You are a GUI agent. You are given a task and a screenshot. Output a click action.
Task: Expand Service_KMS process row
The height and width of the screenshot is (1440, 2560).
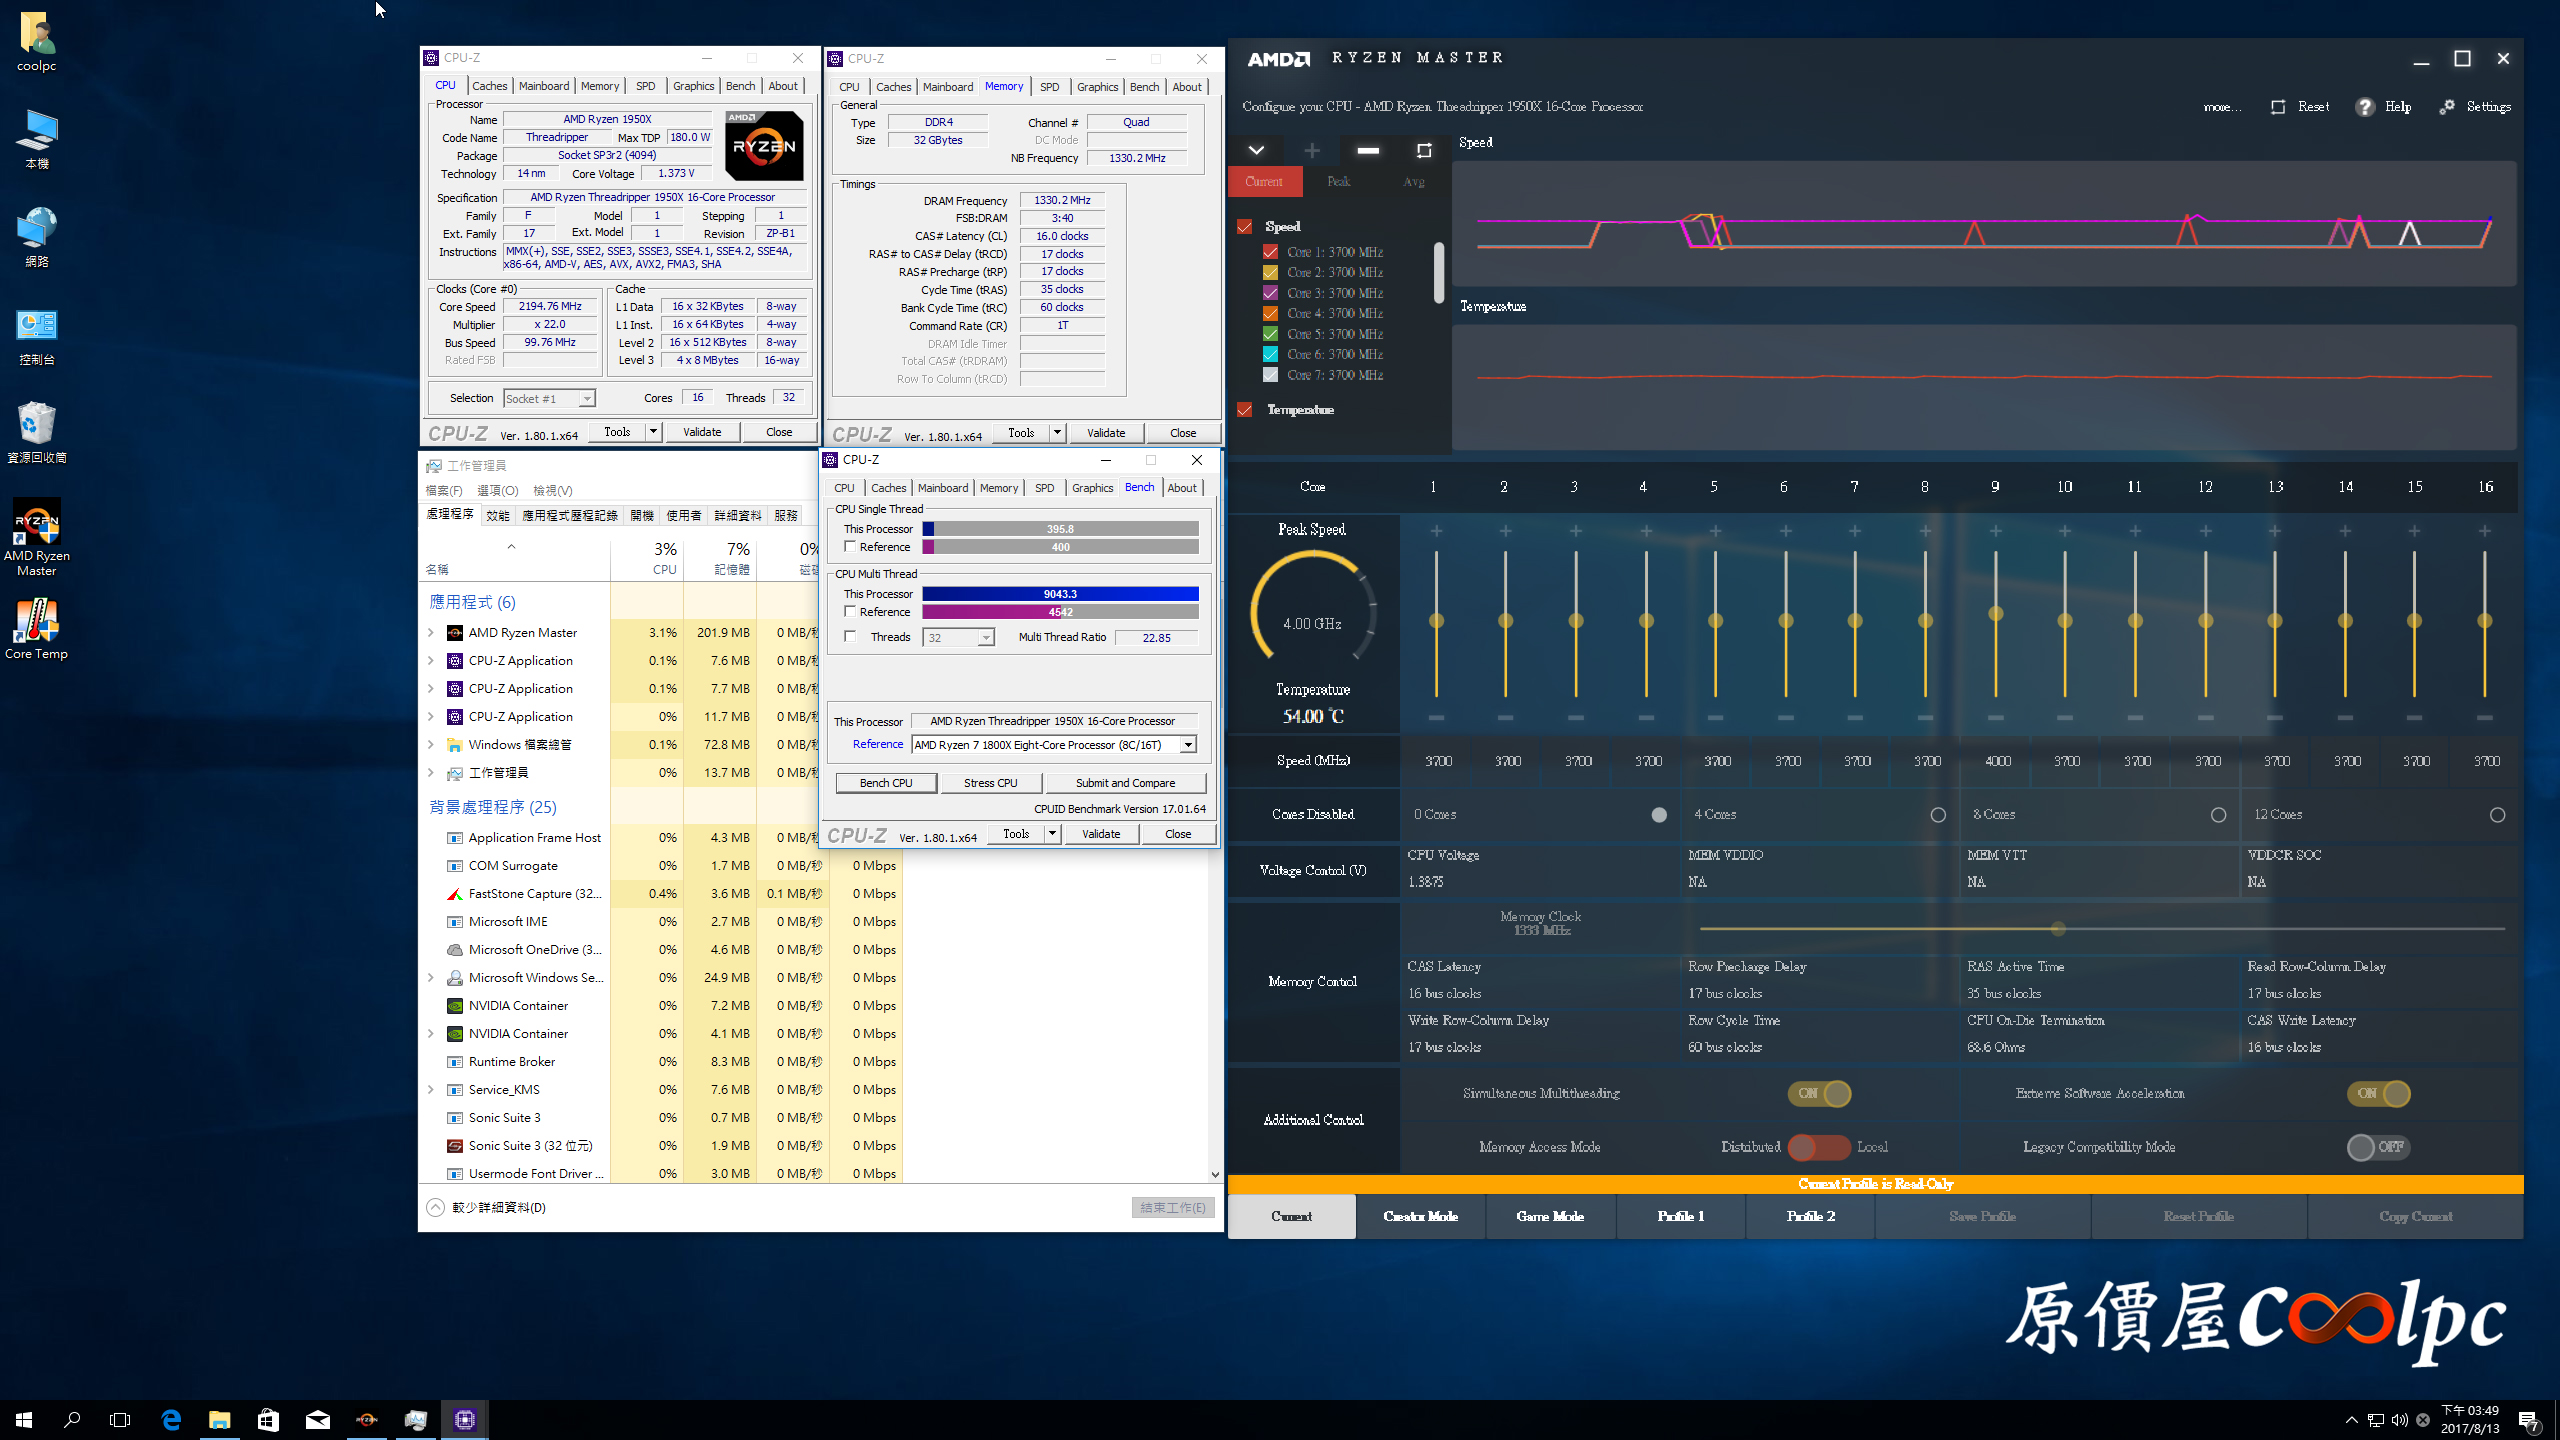(431, 1090)
